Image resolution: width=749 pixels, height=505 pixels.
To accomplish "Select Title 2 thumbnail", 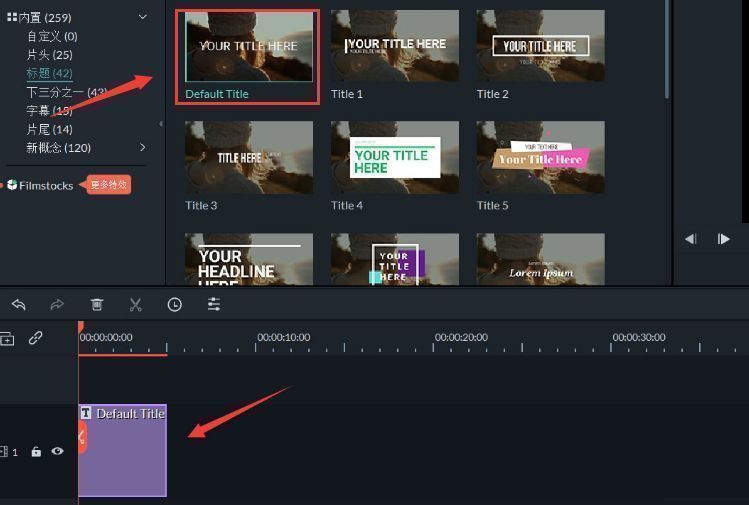I will coord(540,46).
